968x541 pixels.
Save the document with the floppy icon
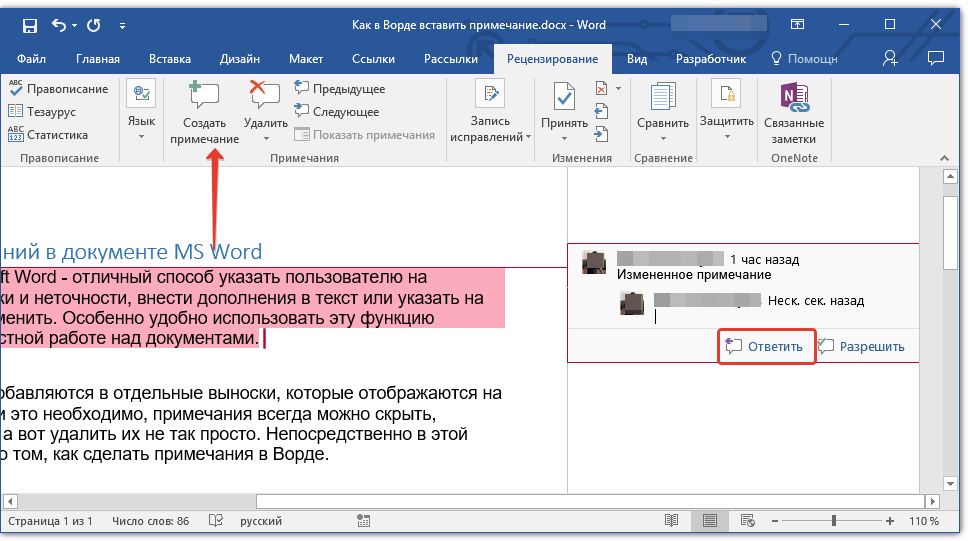(30, 25)
